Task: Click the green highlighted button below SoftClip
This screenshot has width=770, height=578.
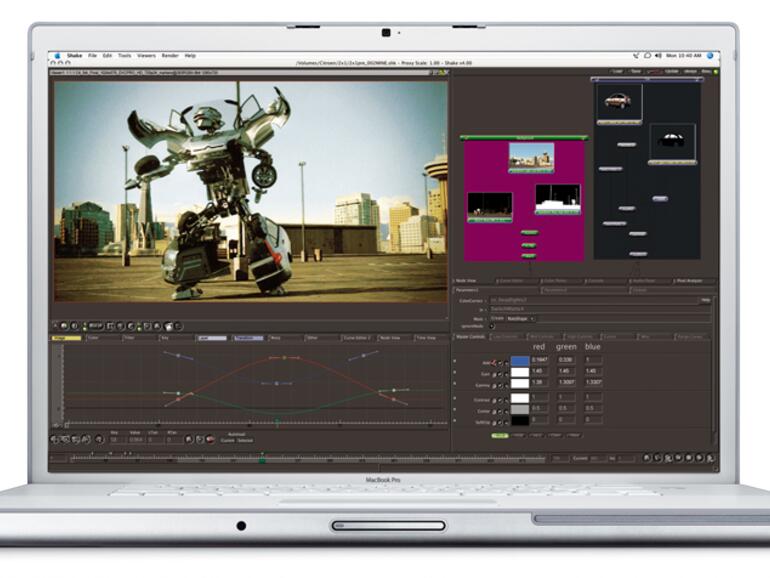Action: (500, 436)
